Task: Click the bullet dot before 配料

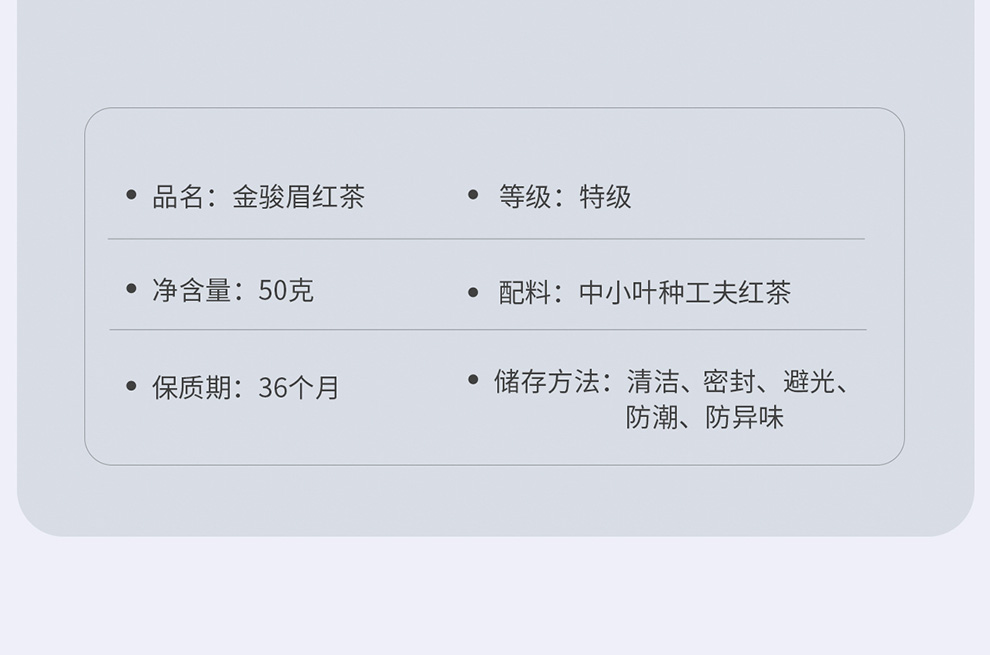Action: click(x=474, y=292)
